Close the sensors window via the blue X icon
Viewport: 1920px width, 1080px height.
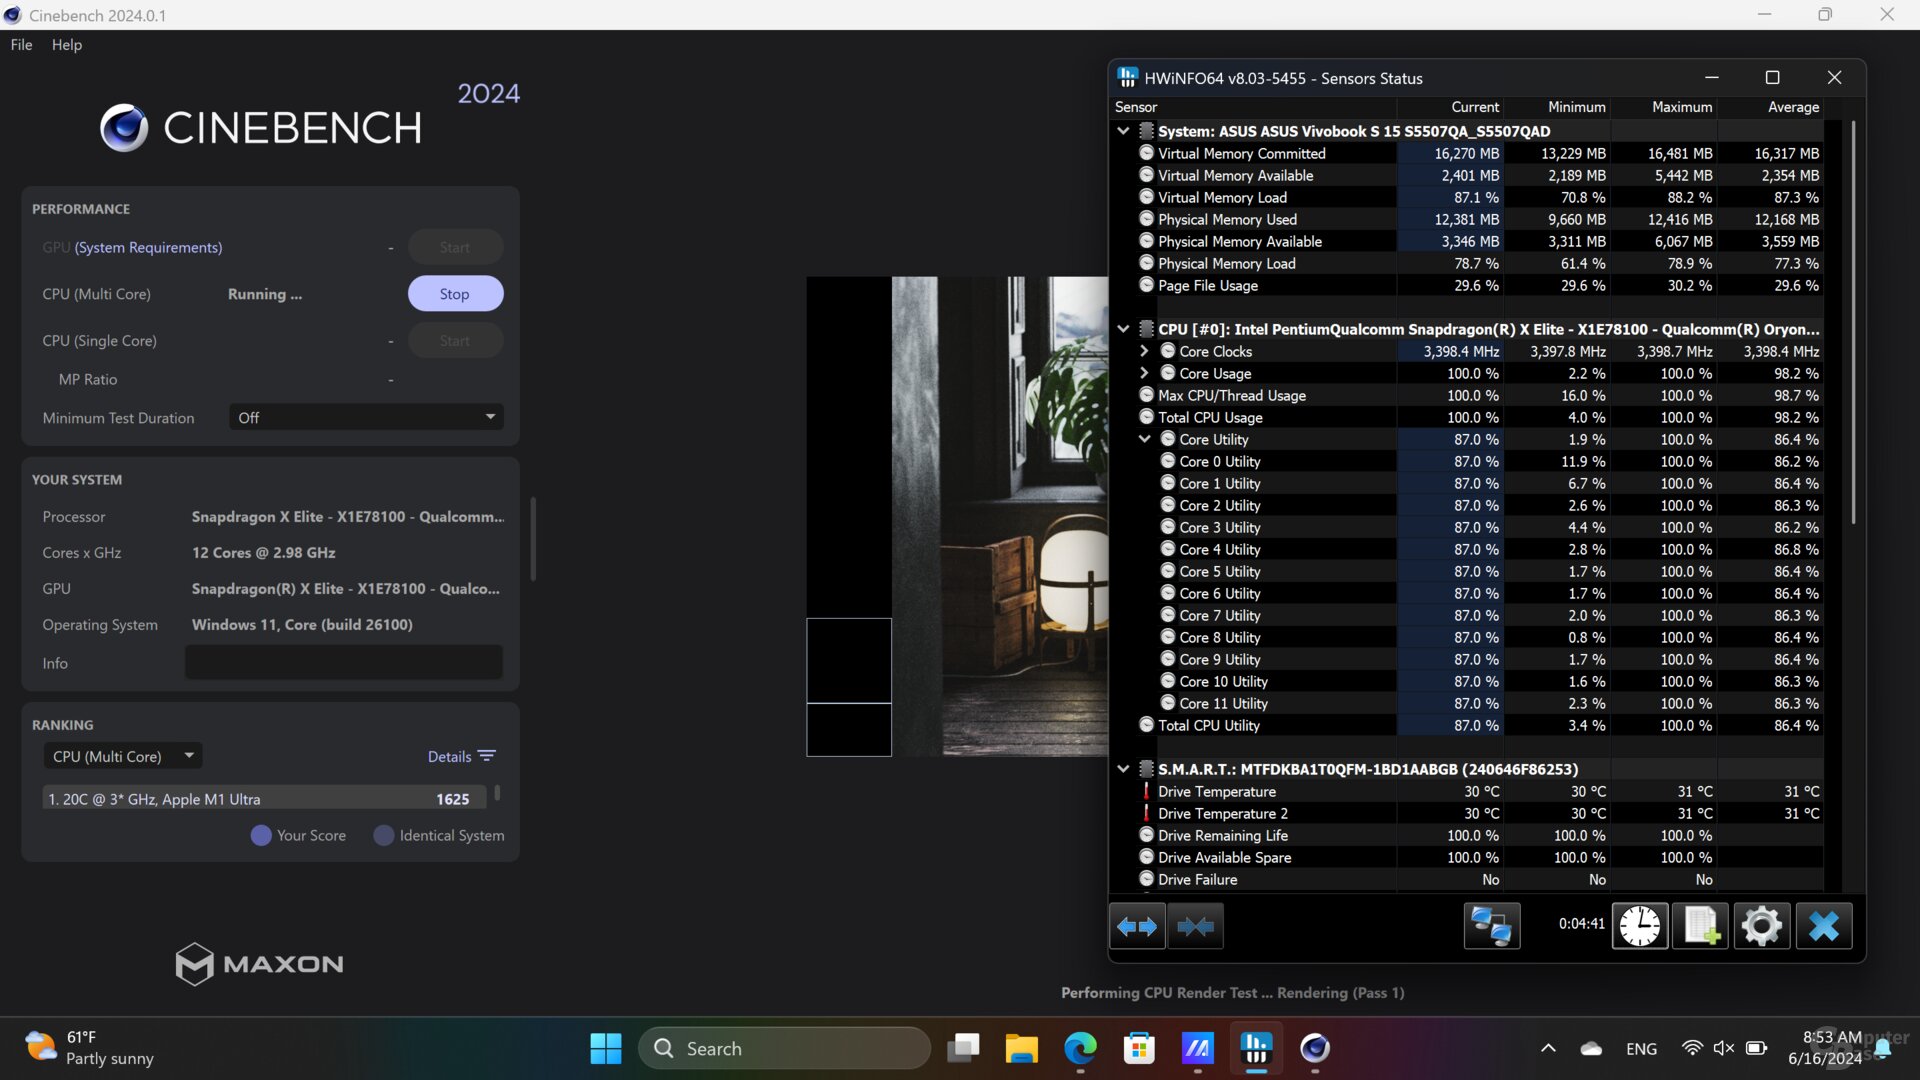tap(1824, 927)
